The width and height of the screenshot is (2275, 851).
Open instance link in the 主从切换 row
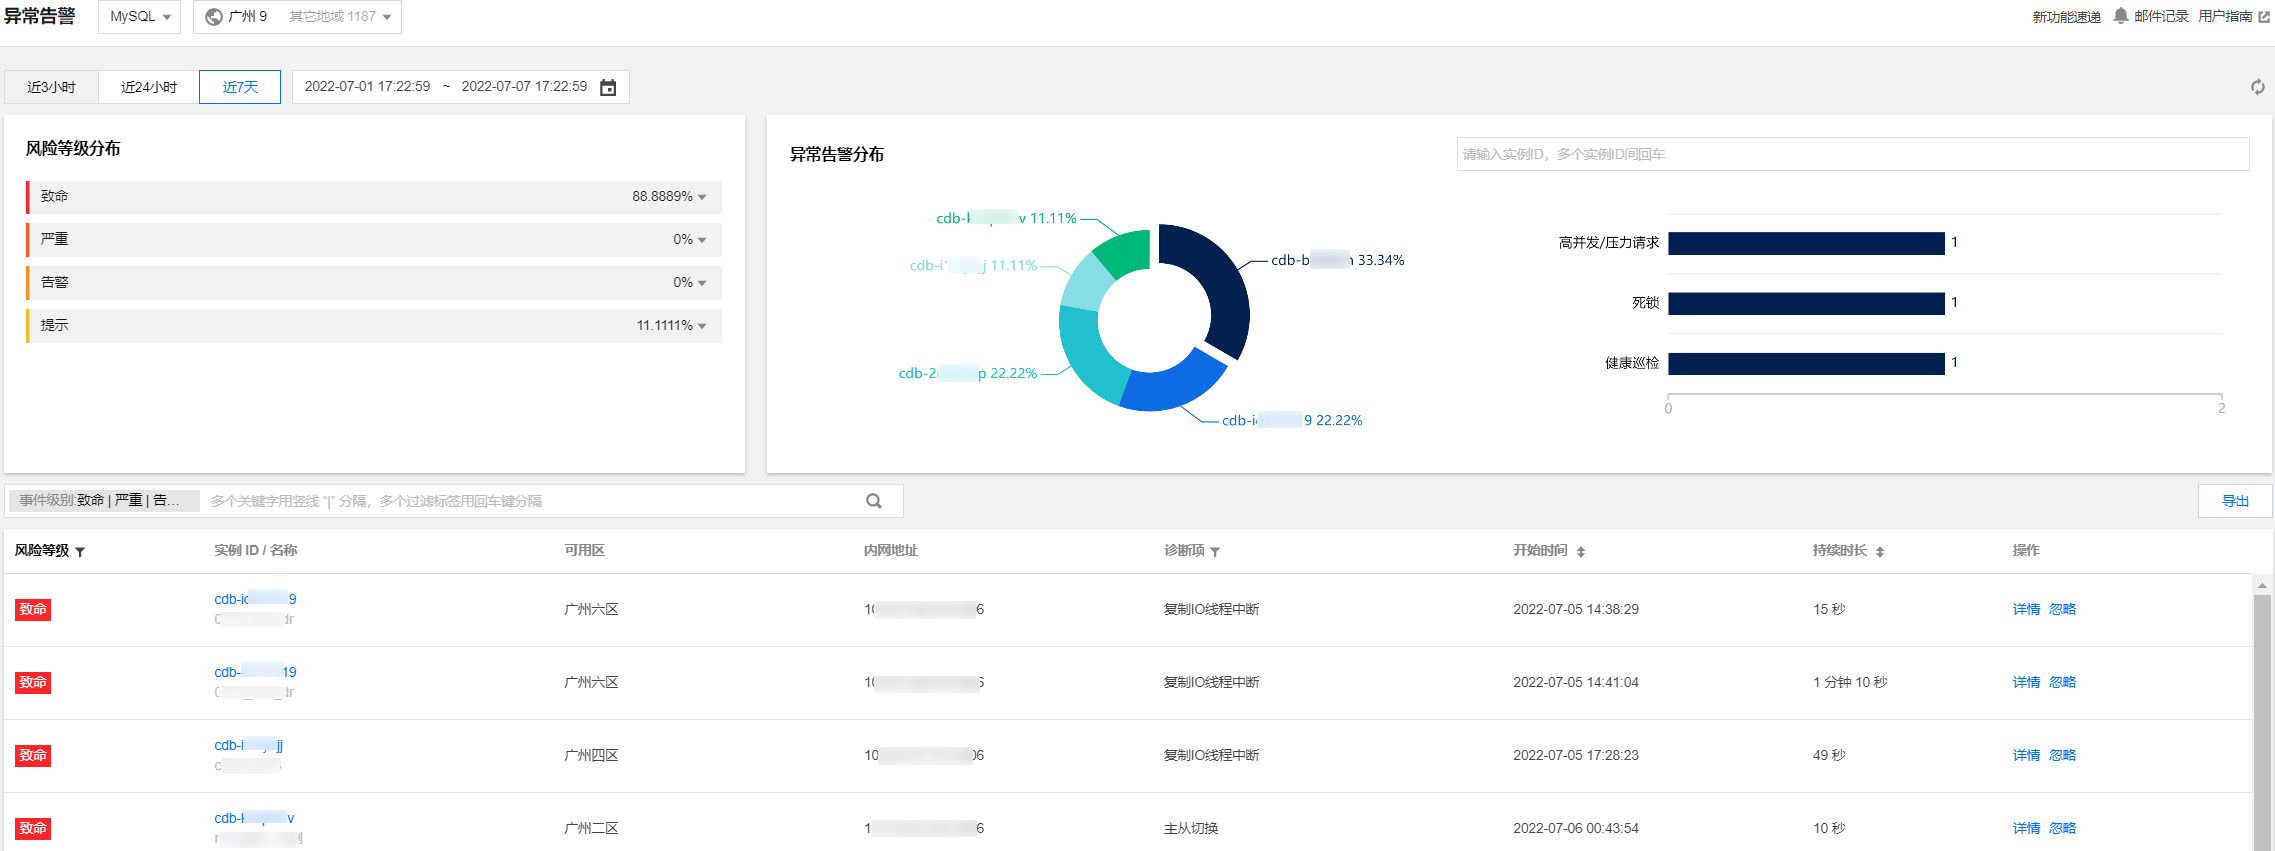(254, 819)
